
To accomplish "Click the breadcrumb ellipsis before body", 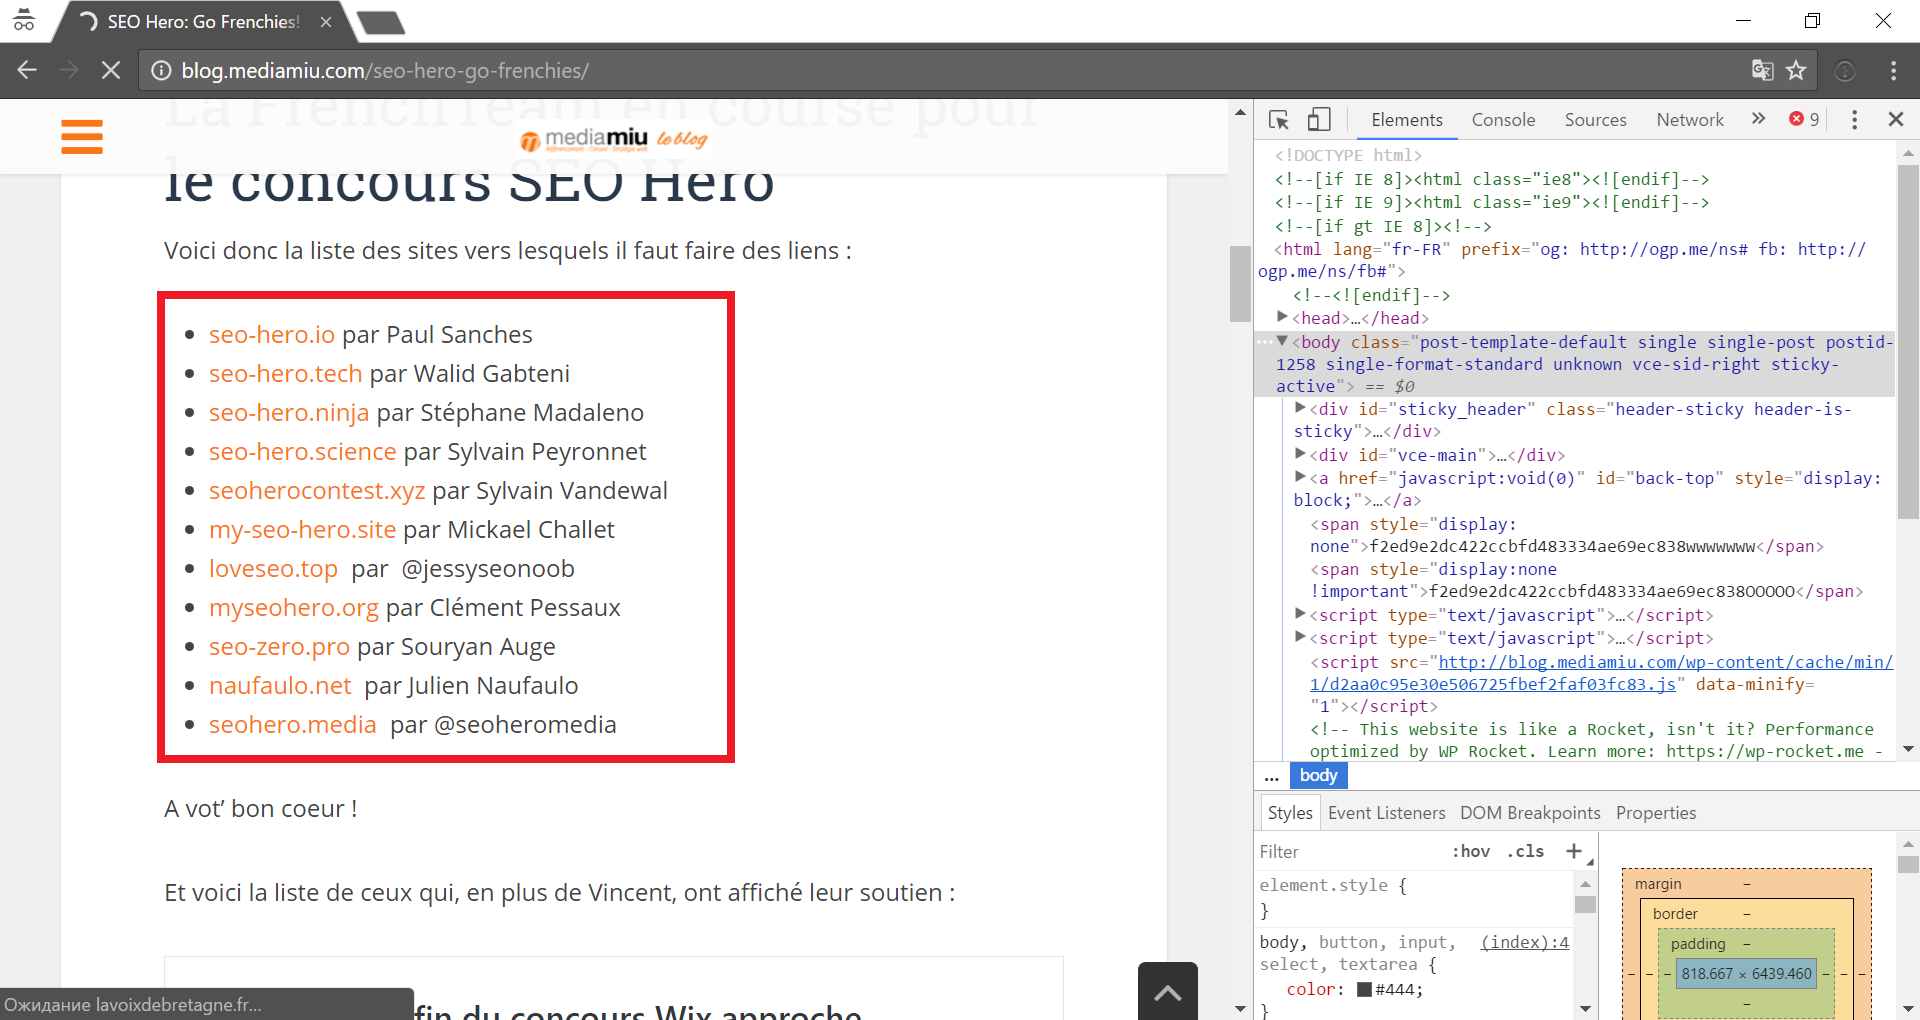I will (1271, 776).
